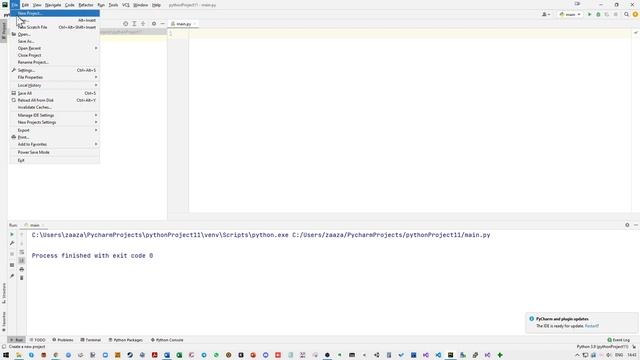Open the TODO tool window tab
The width and height of the screenshot is (640, 360).
[x=38, y=340]
